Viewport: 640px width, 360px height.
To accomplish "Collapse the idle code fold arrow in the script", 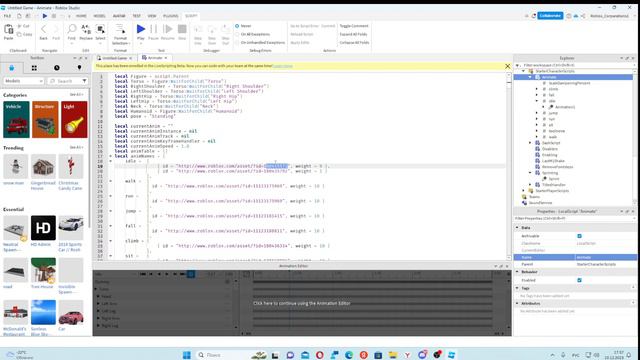I will (x=111, y=161).
